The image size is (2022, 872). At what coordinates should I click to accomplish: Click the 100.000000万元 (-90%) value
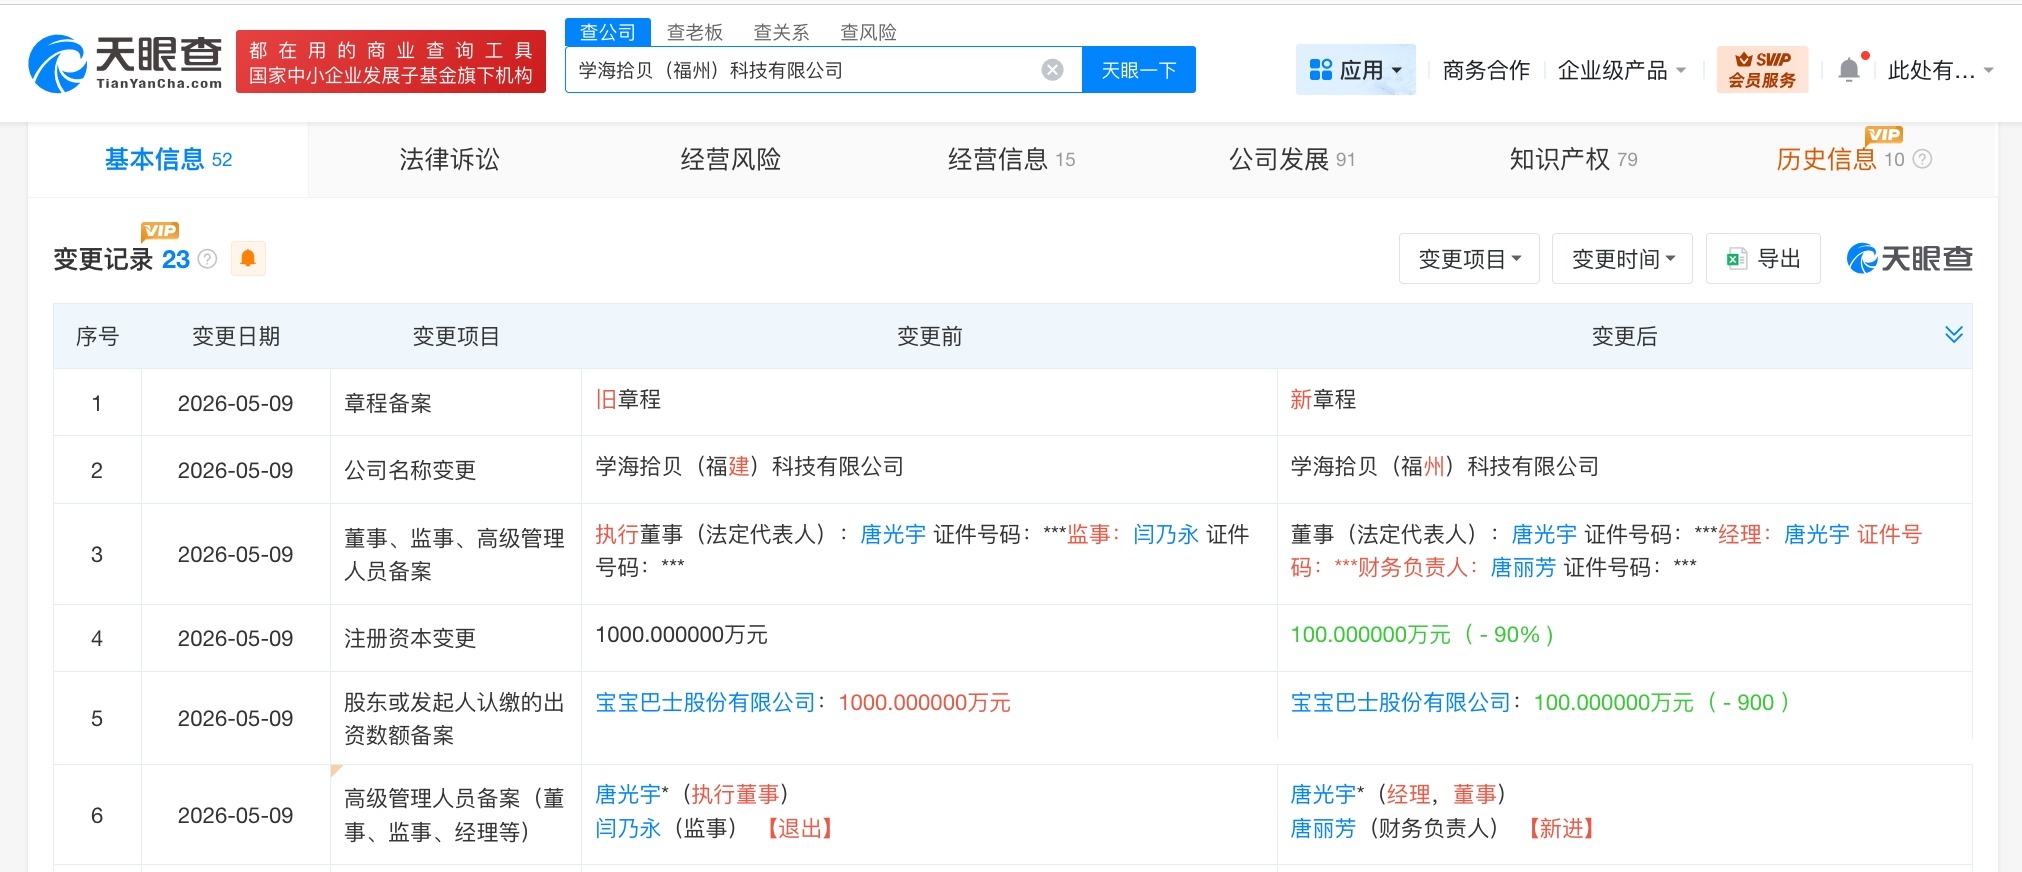click(x=1422, y=635)
